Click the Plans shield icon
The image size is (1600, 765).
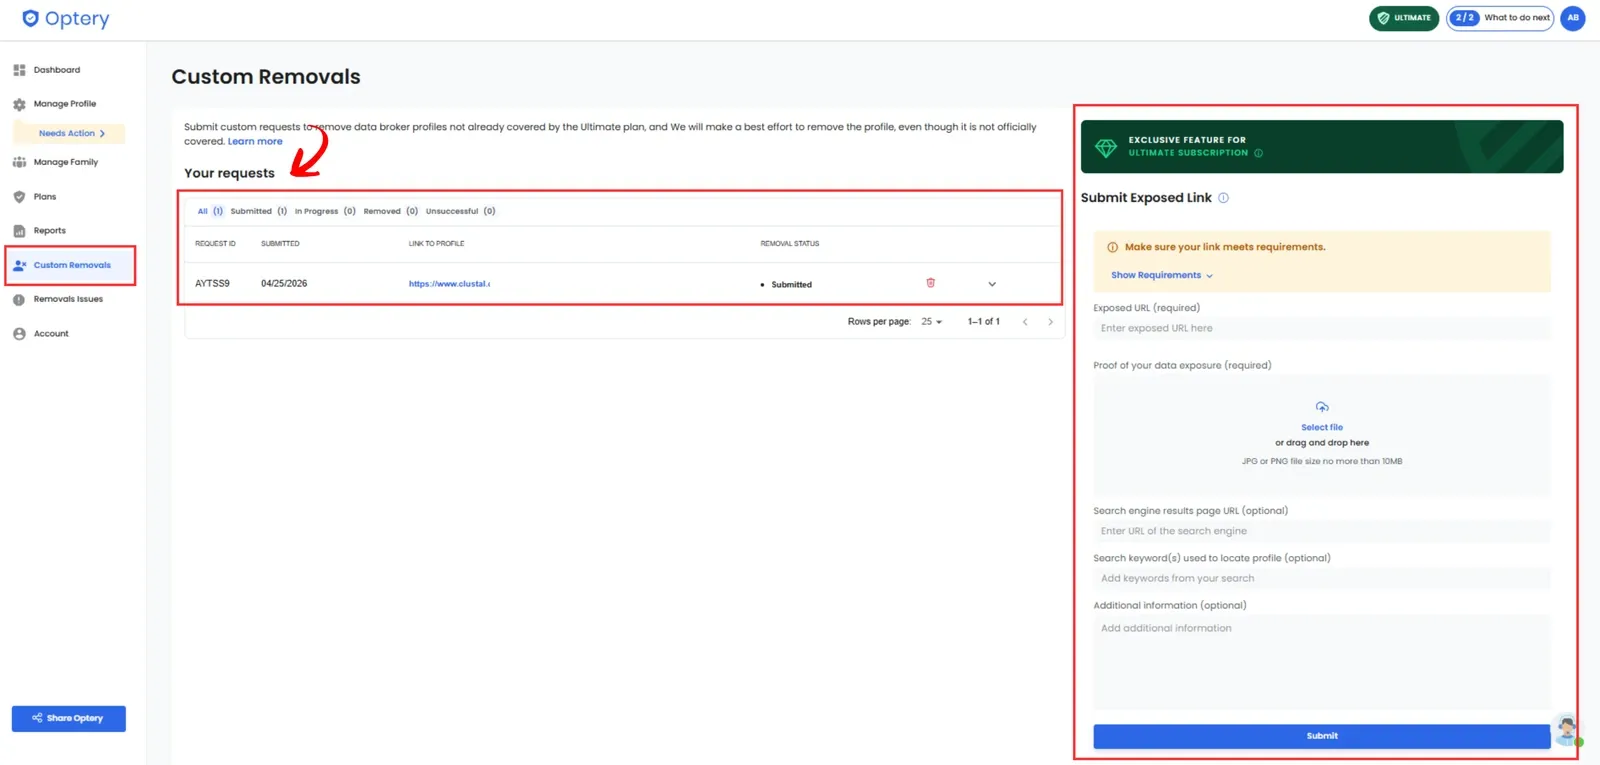19,197
